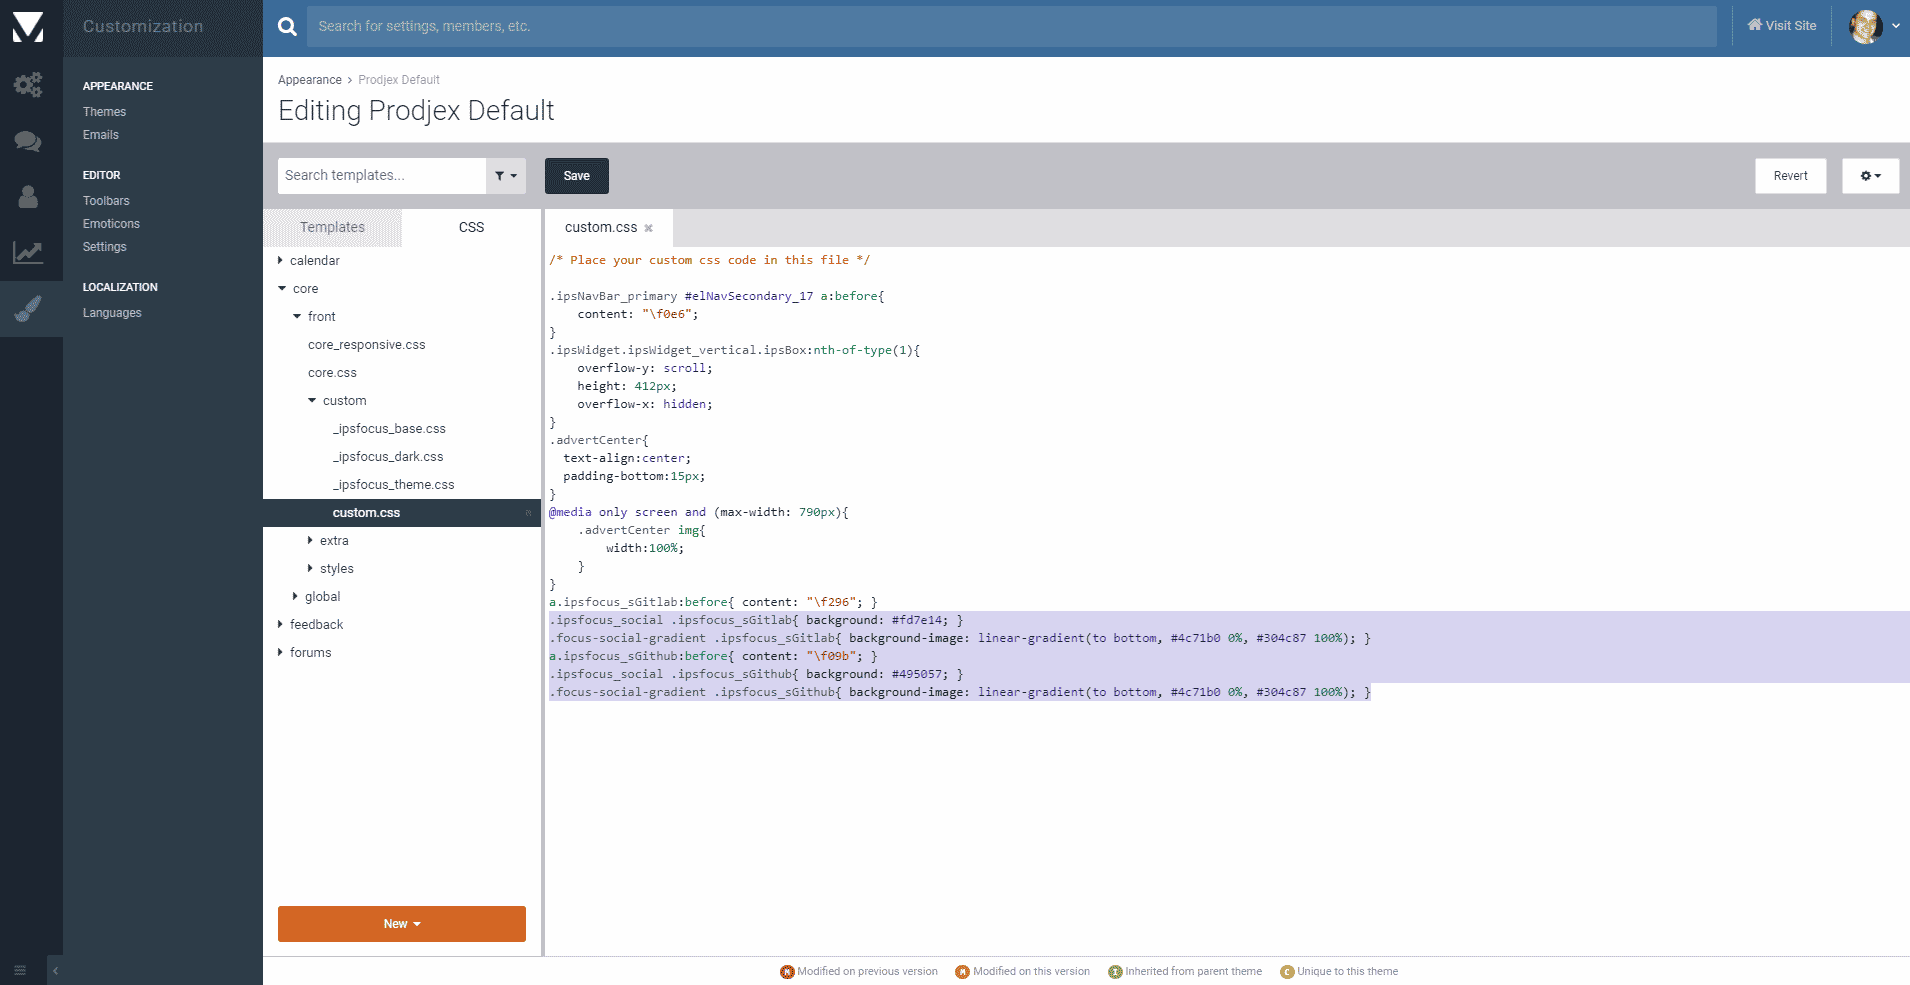Open the System gears section in sidebar
This screenshot has width=1910, height=985.
(x=28, y=85)
